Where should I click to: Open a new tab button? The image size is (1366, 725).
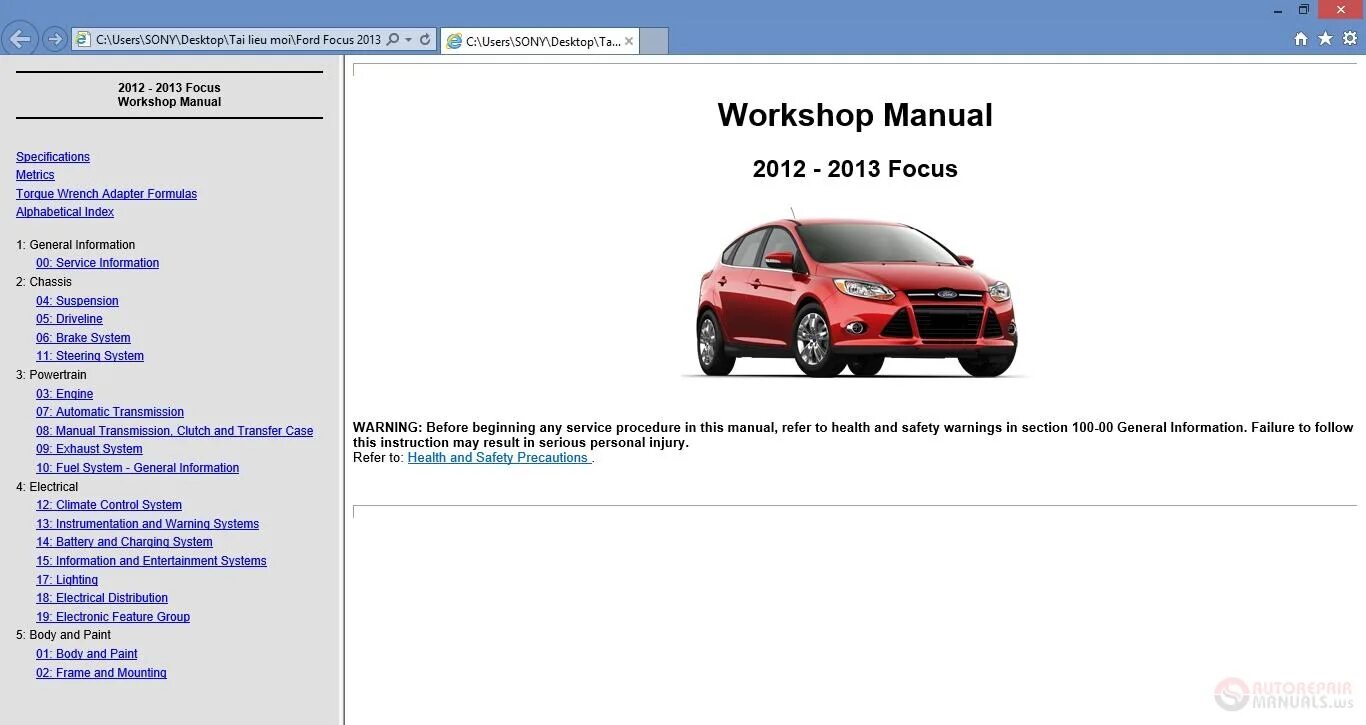click(x=653, y=41)
